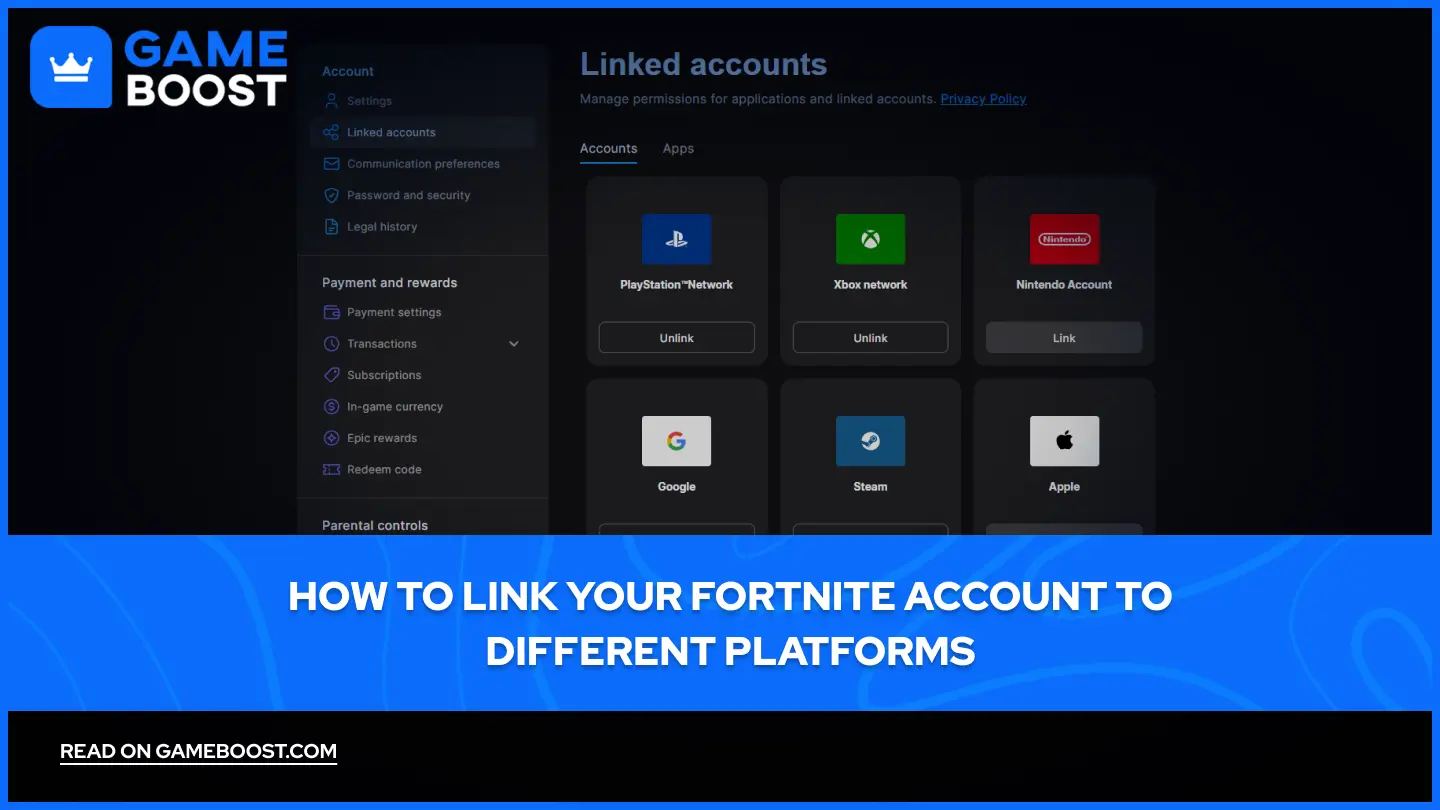Unlink the Xbox network account
This screenshot has height=810, width=1440.
point(870,338)
